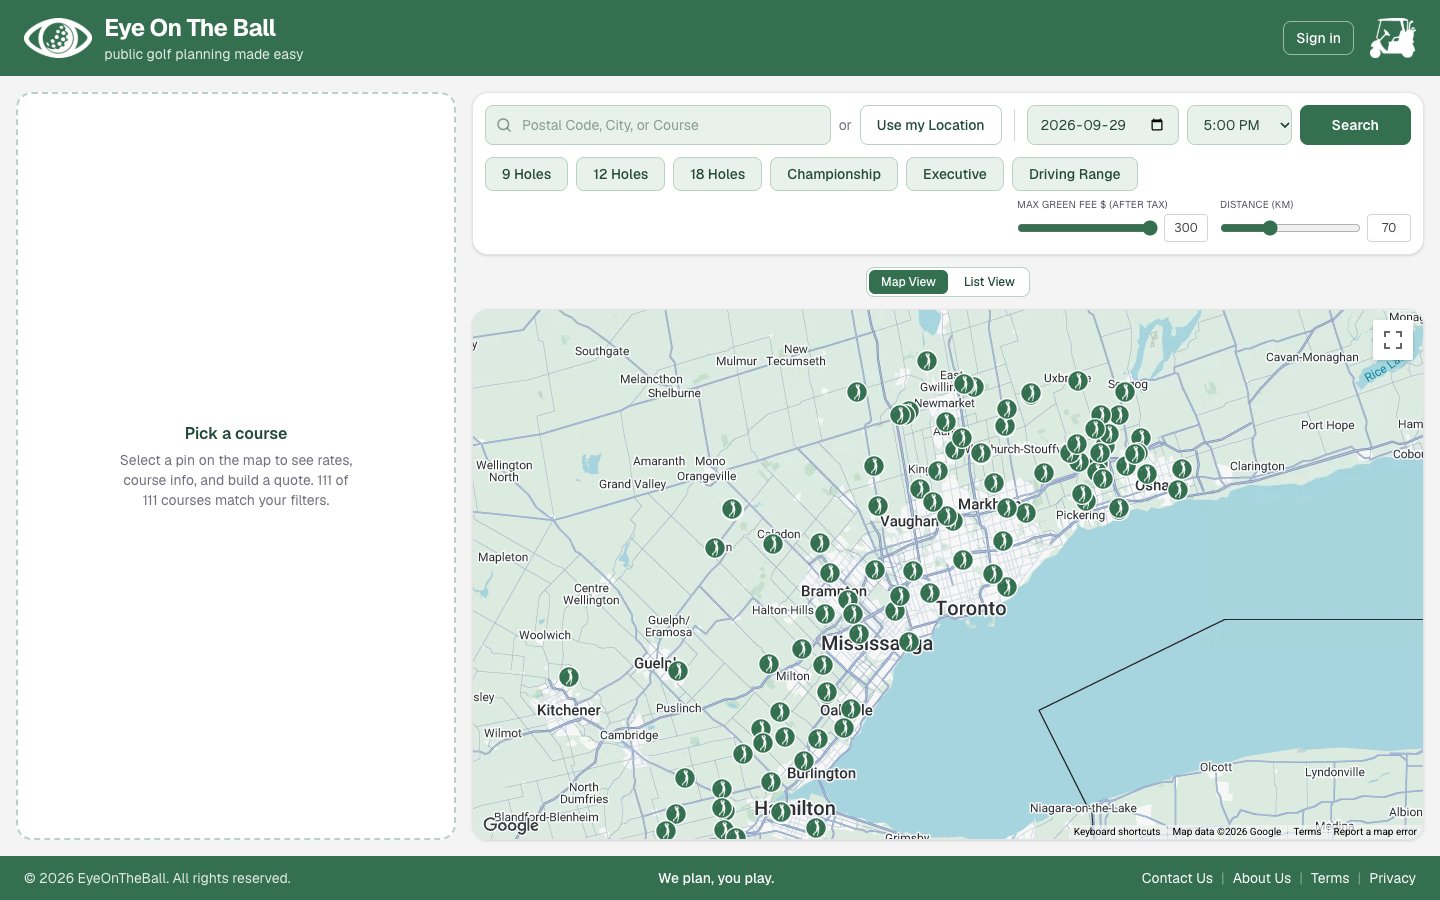The width and height of the screenshot is (1440, 900).
Task: Click Use my Location button
Action: pyautogui.click(x=930, y=125)
